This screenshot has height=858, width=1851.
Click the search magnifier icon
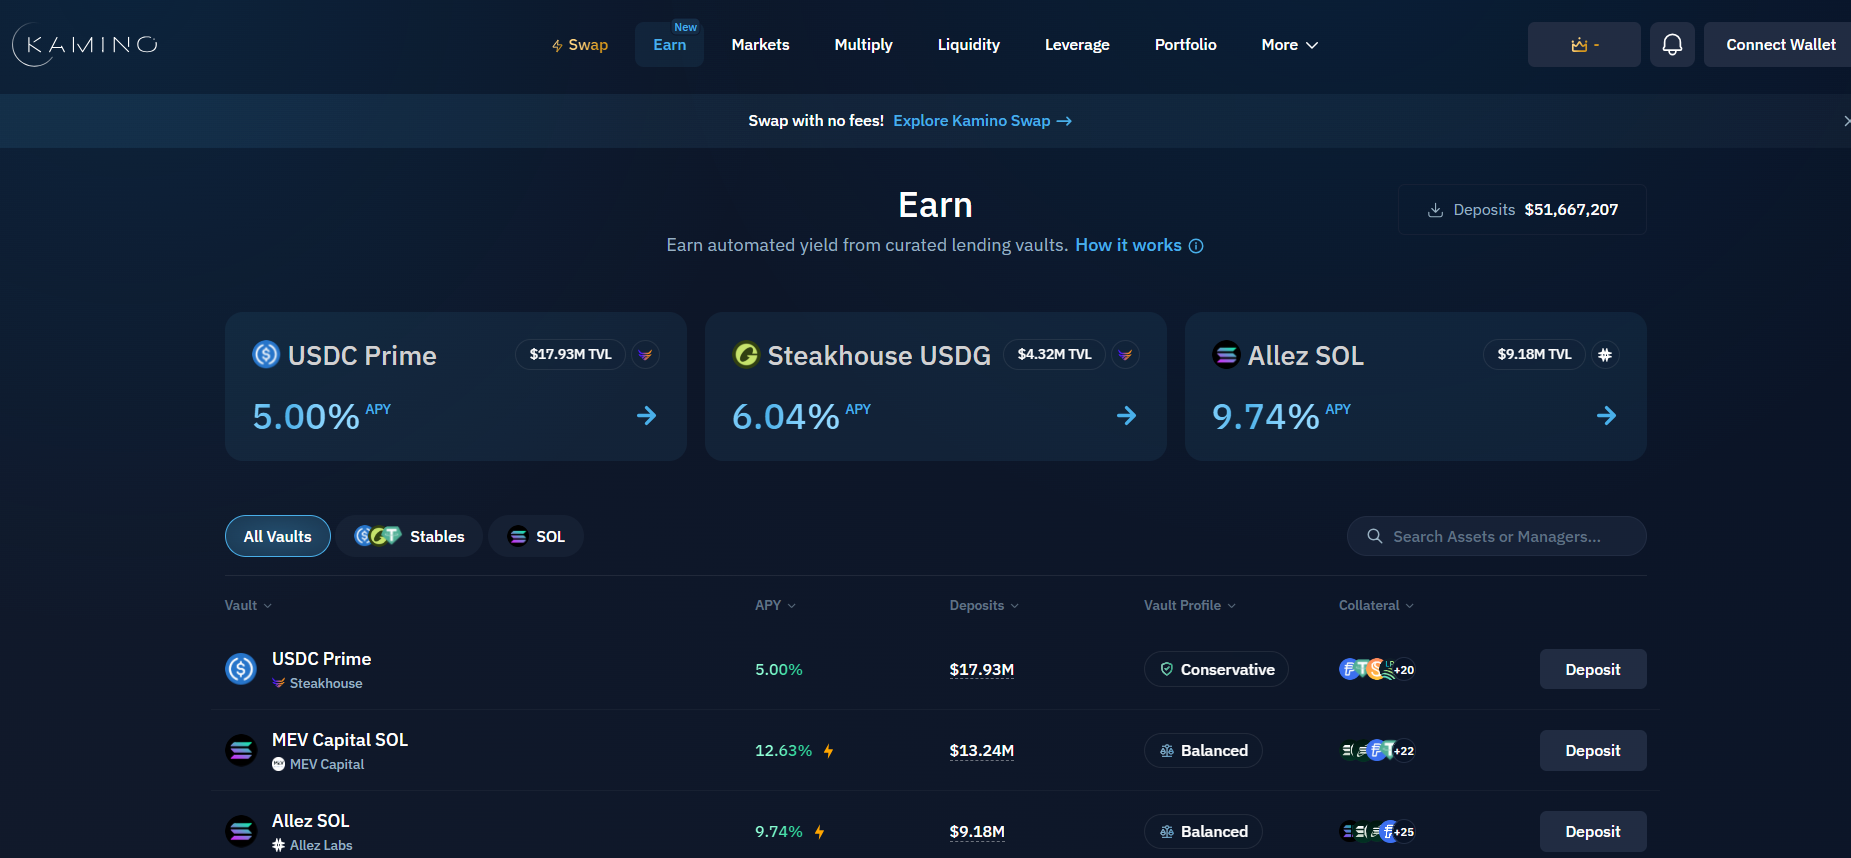coord(1375,536)
